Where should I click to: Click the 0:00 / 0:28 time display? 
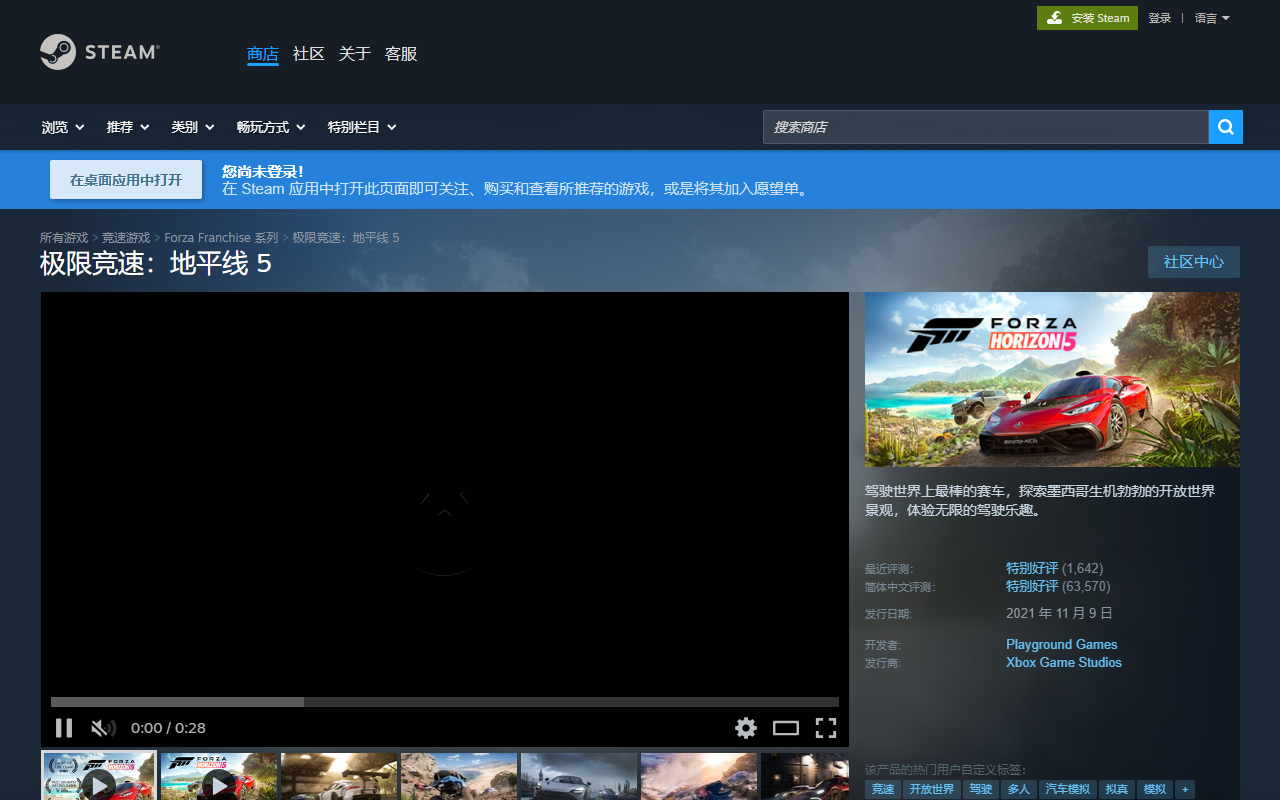click(168, 728)
